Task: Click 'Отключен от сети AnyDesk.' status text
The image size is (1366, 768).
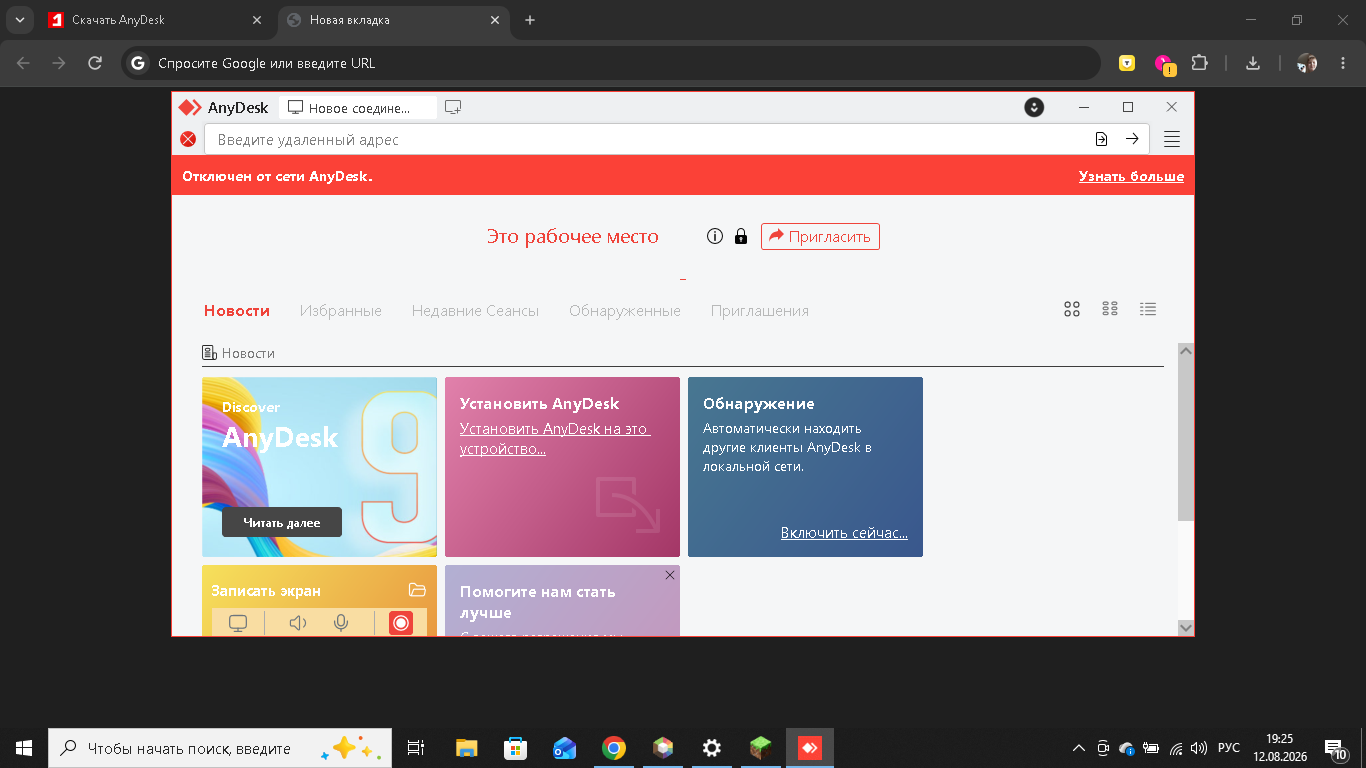Action: 277,176
